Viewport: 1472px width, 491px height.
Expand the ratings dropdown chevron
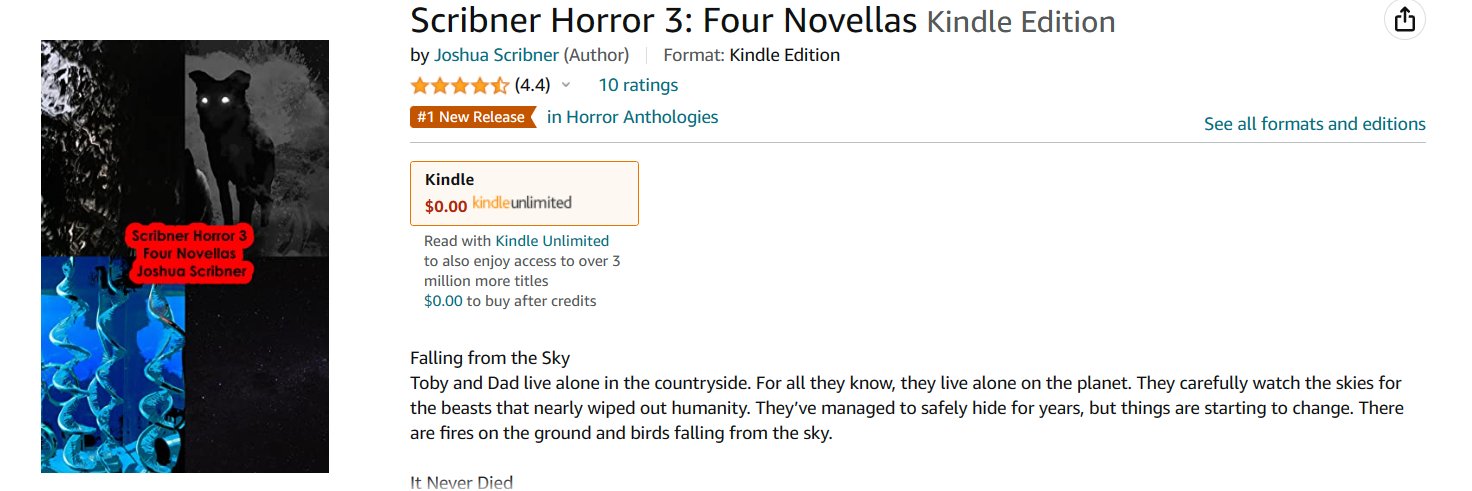point(566,86)
